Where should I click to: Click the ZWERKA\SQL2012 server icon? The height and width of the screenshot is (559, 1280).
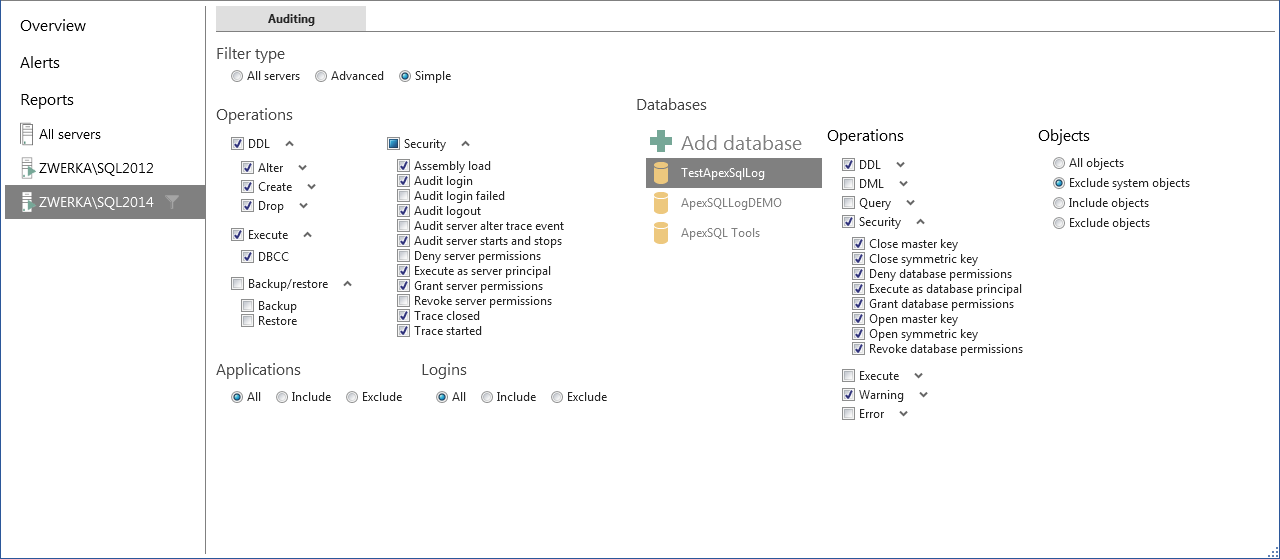click(27, 168)
